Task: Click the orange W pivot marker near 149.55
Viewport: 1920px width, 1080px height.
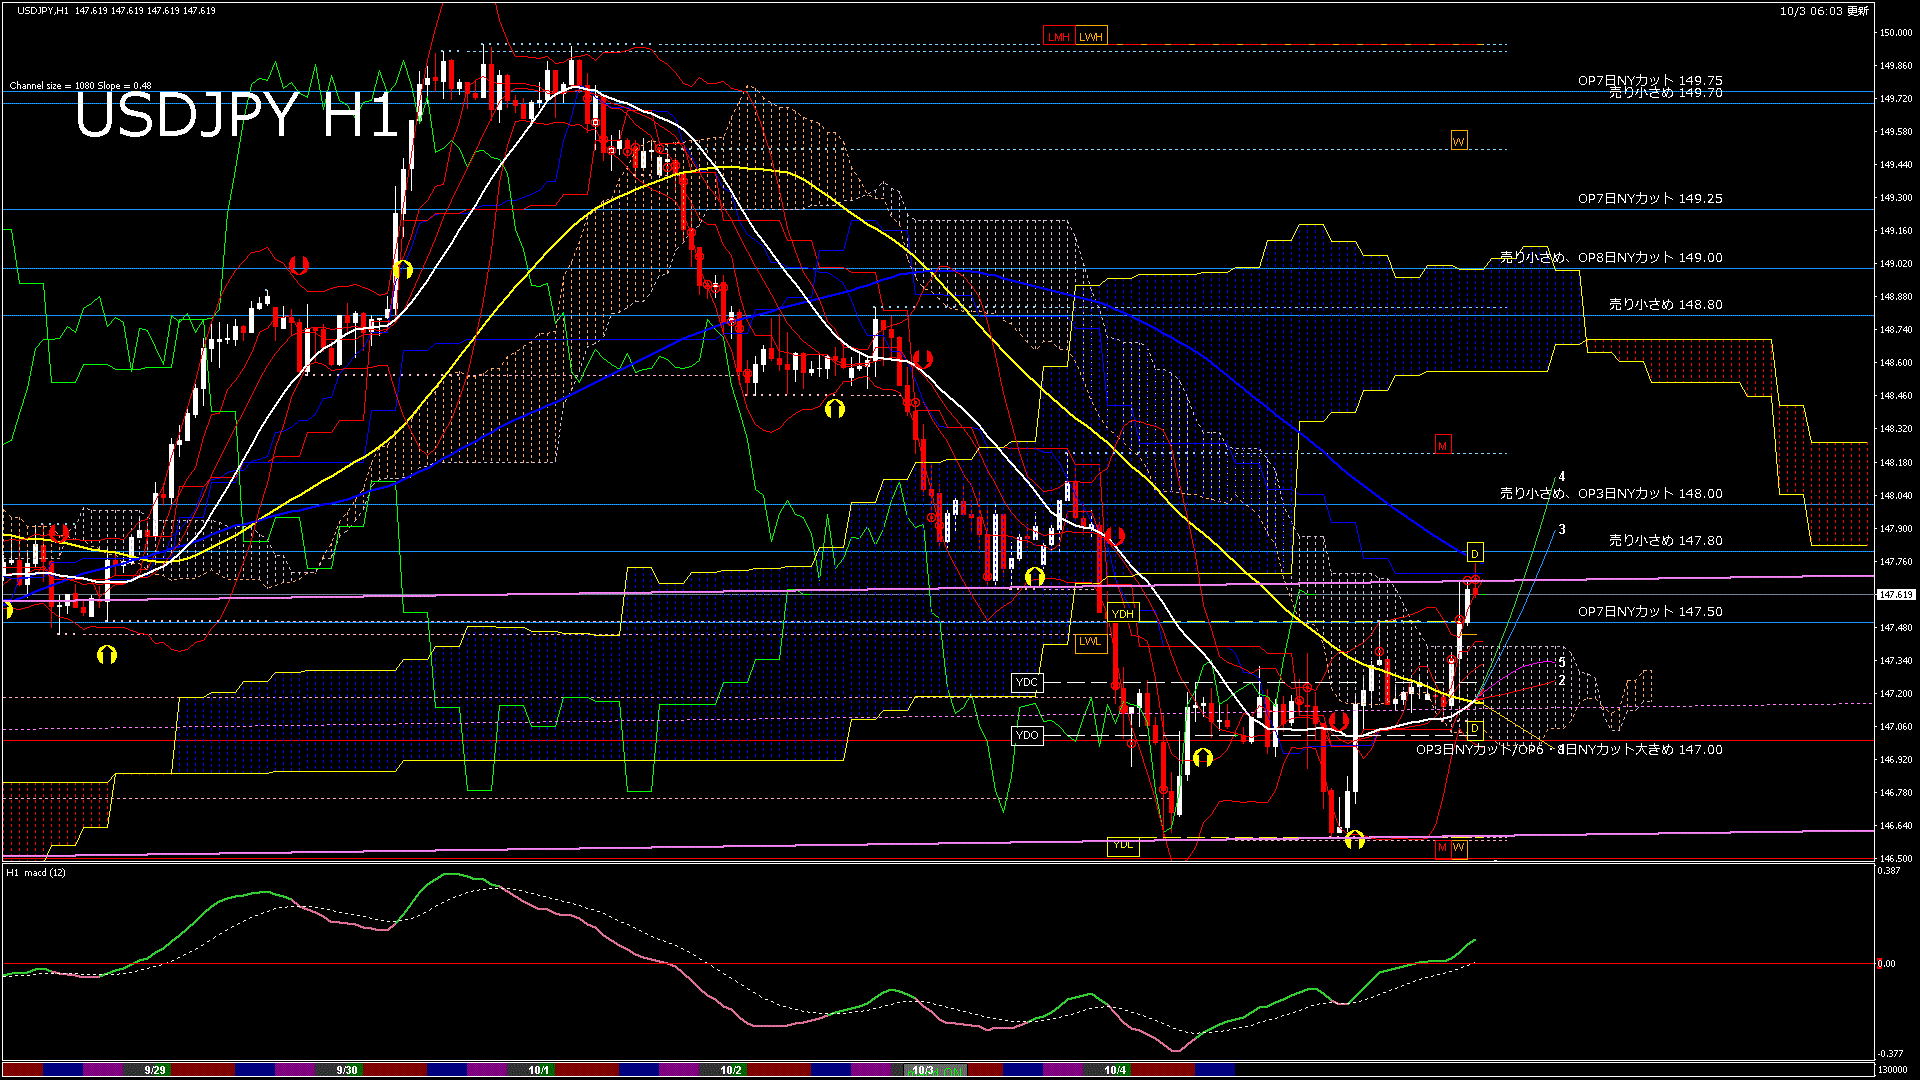Action: click(1458, 141)
